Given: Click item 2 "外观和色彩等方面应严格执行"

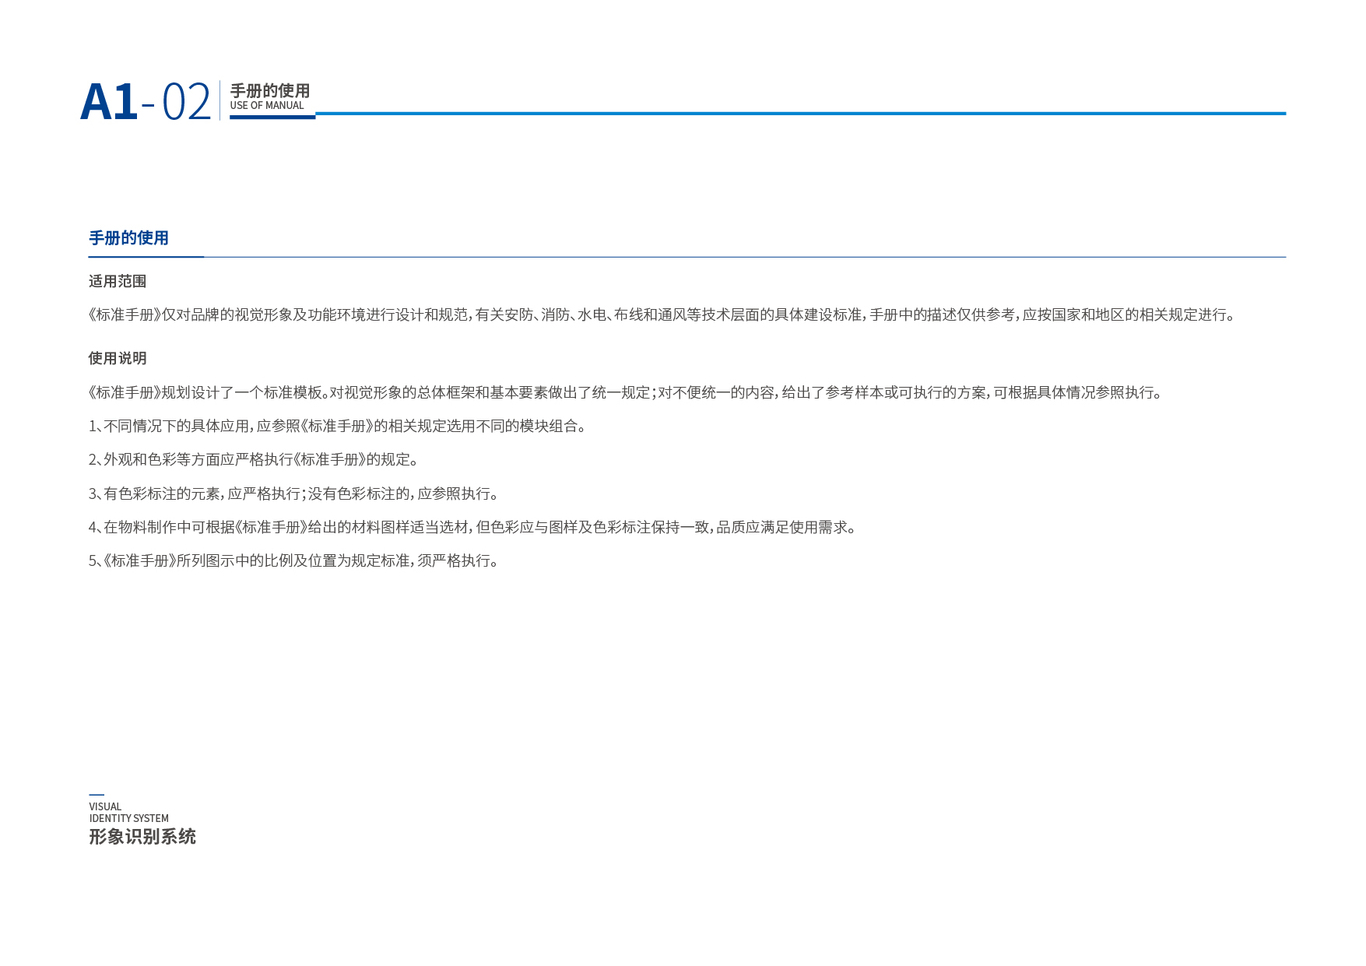Looking at the screenshot, I should (x=254, y=460).
